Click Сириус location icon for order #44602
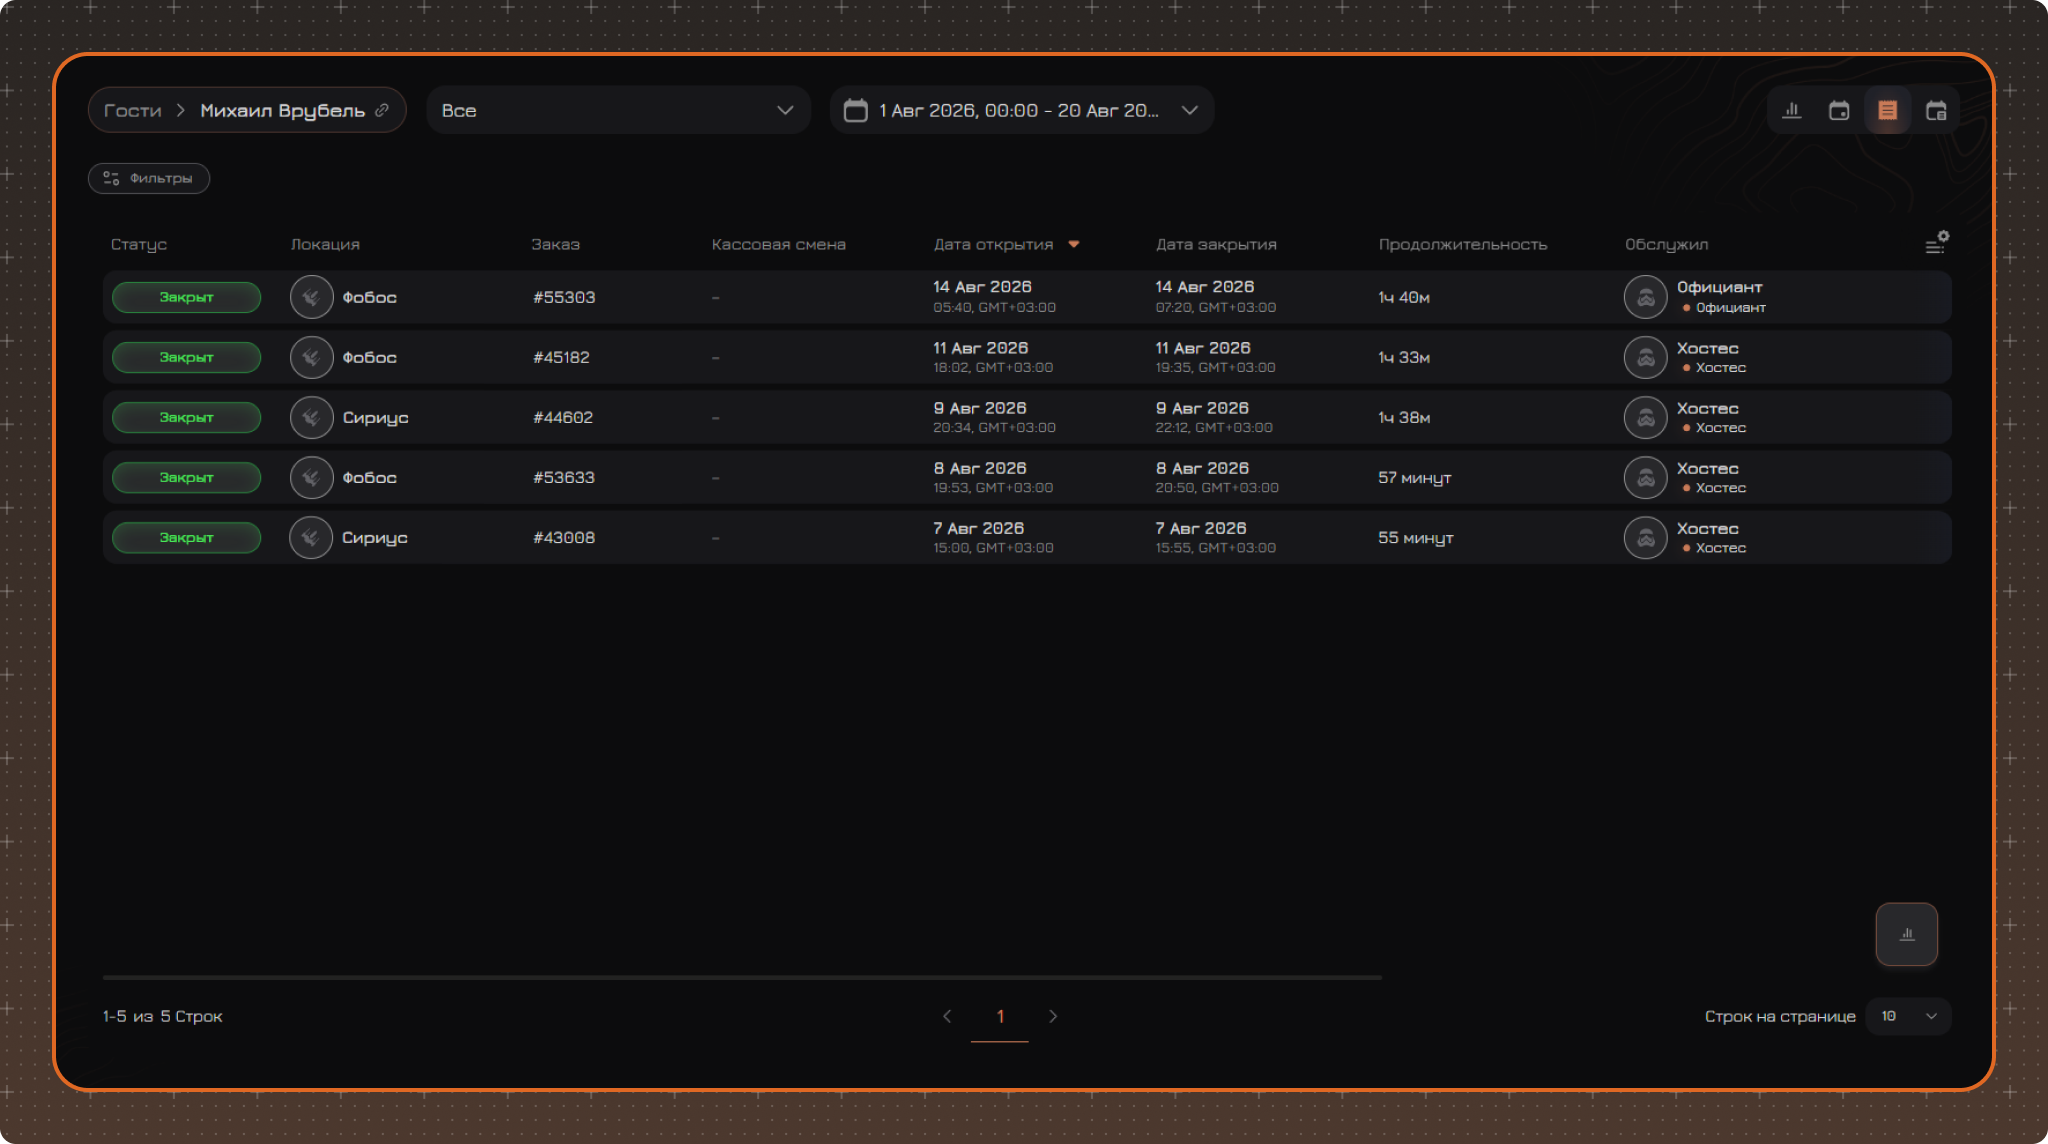Image resolution: width=2048 pixels, height=1144 pixels. coord(311,417)
